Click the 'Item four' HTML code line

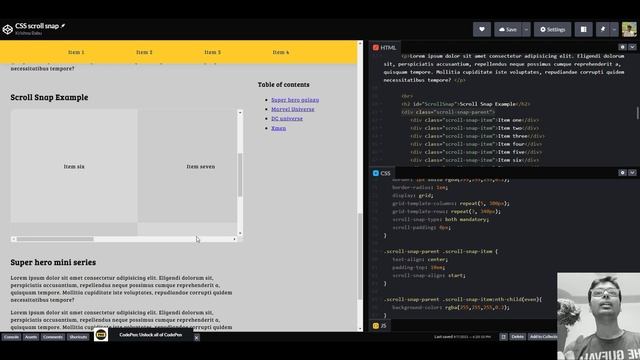476,144
